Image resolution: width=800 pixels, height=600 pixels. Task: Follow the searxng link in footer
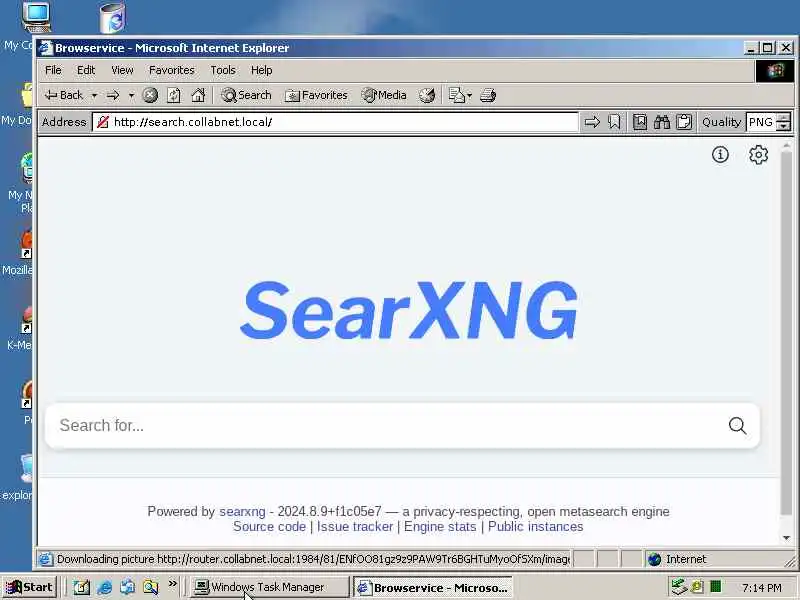242,511
